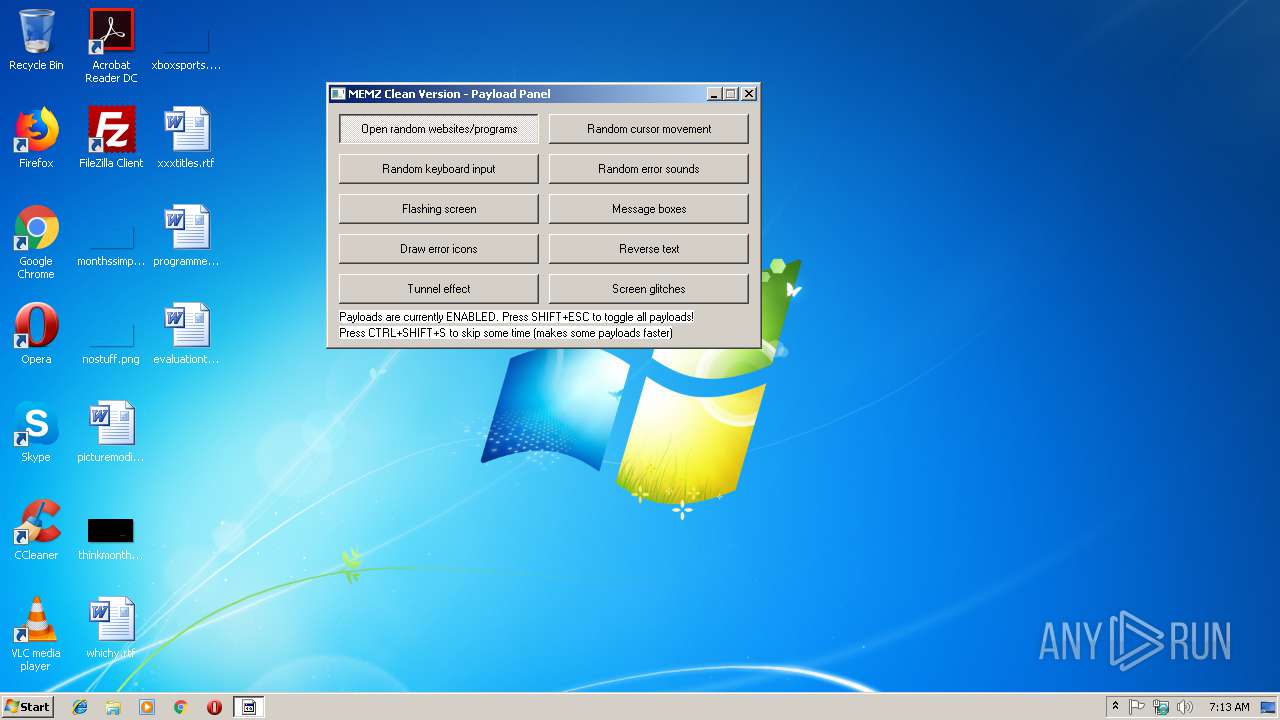Screen dimensions: 1280x720
Task: Select Firefox desktop shortcut
Action: [x=36, y=138]
